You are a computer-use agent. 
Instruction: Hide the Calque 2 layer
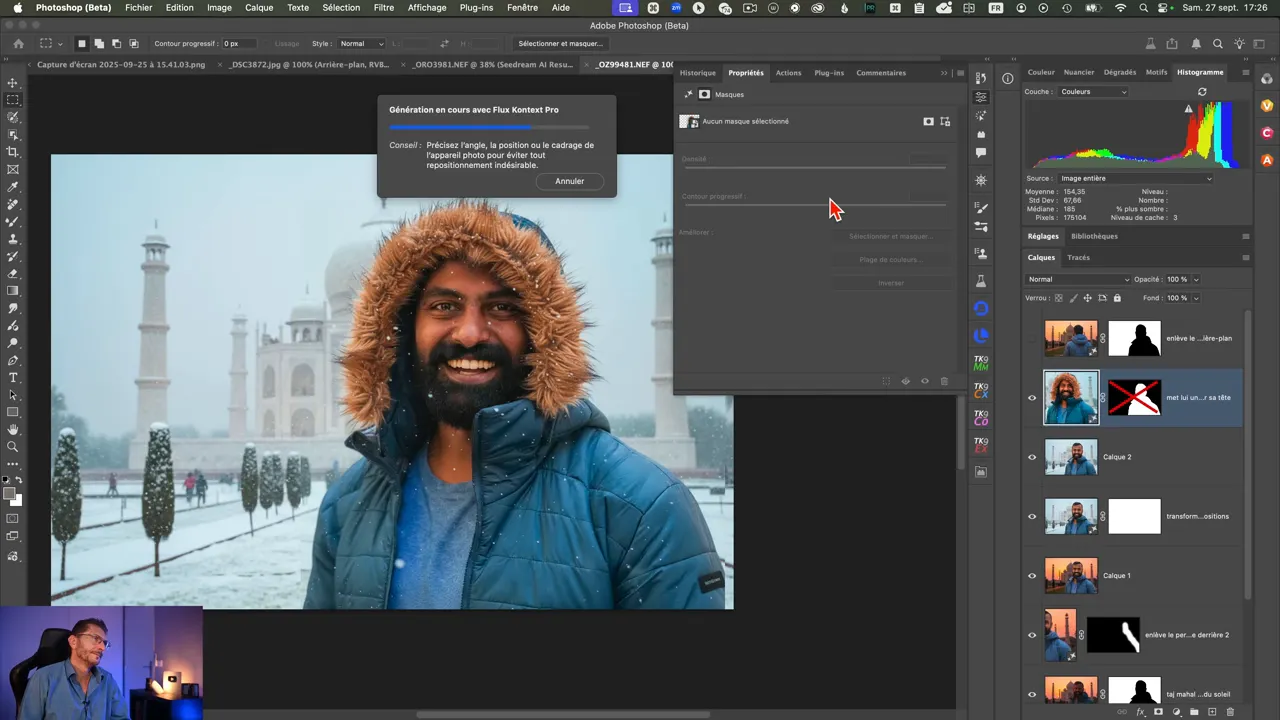[x=1032, y=457]
